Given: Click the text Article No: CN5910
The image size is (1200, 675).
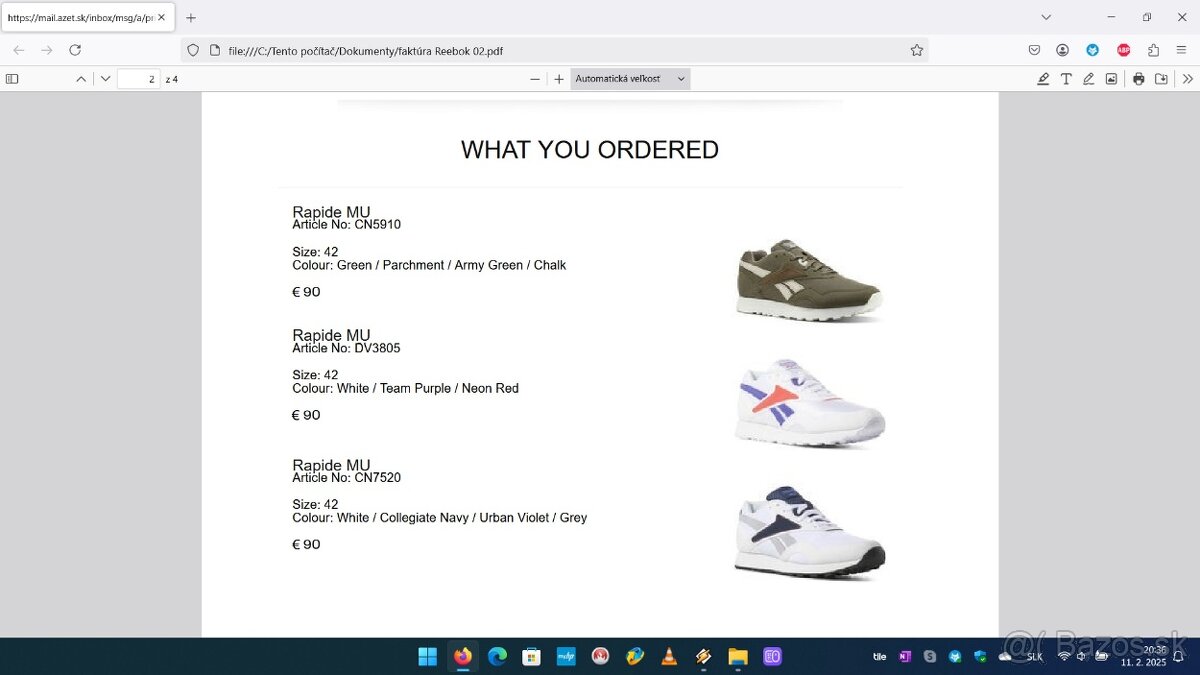Looking at the screenshot, I should 346,225.
